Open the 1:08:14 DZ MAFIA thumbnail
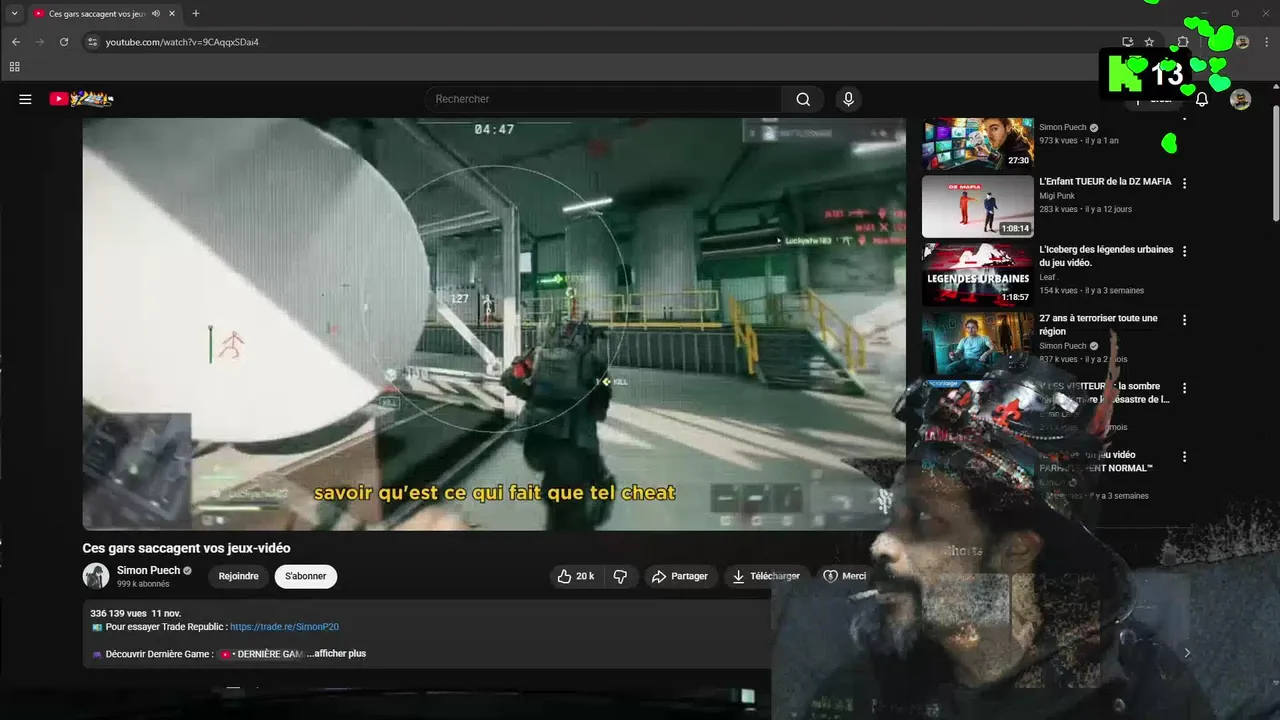The height and width of the screenshot is (720, 1280). (x=977, y=207)
